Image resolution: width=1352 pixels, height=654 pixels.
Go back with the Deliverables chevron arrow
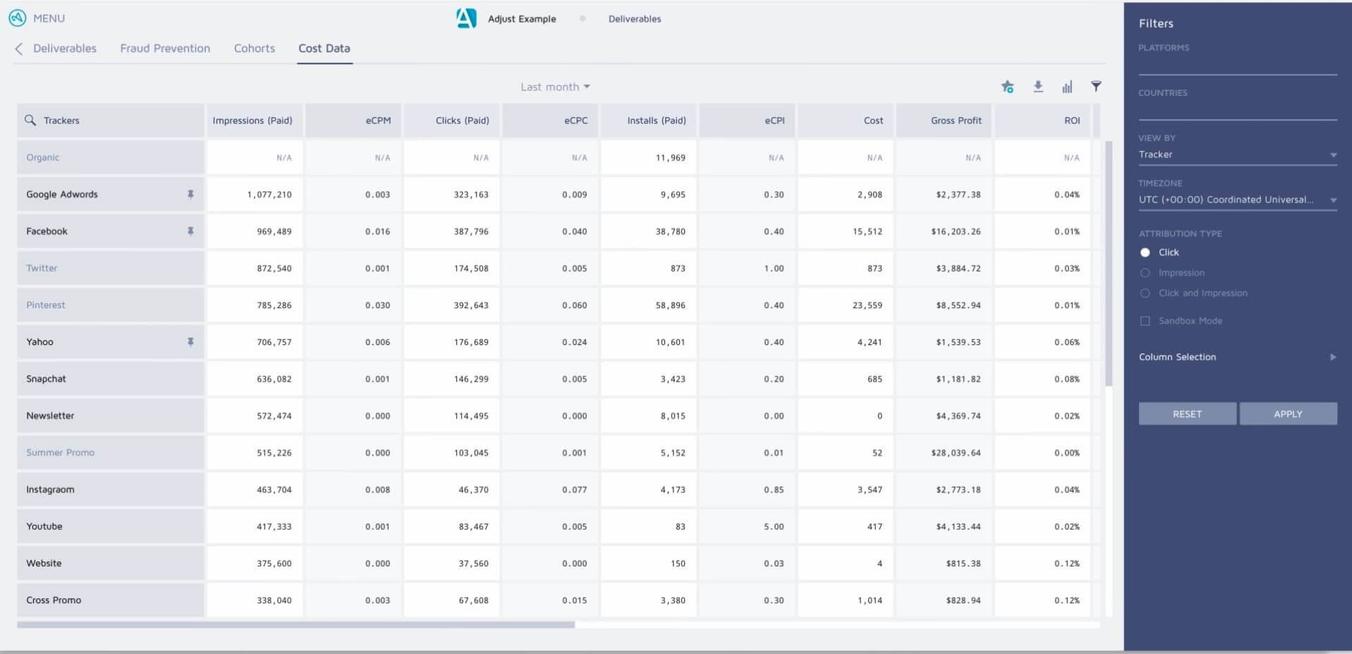[19, 48]
